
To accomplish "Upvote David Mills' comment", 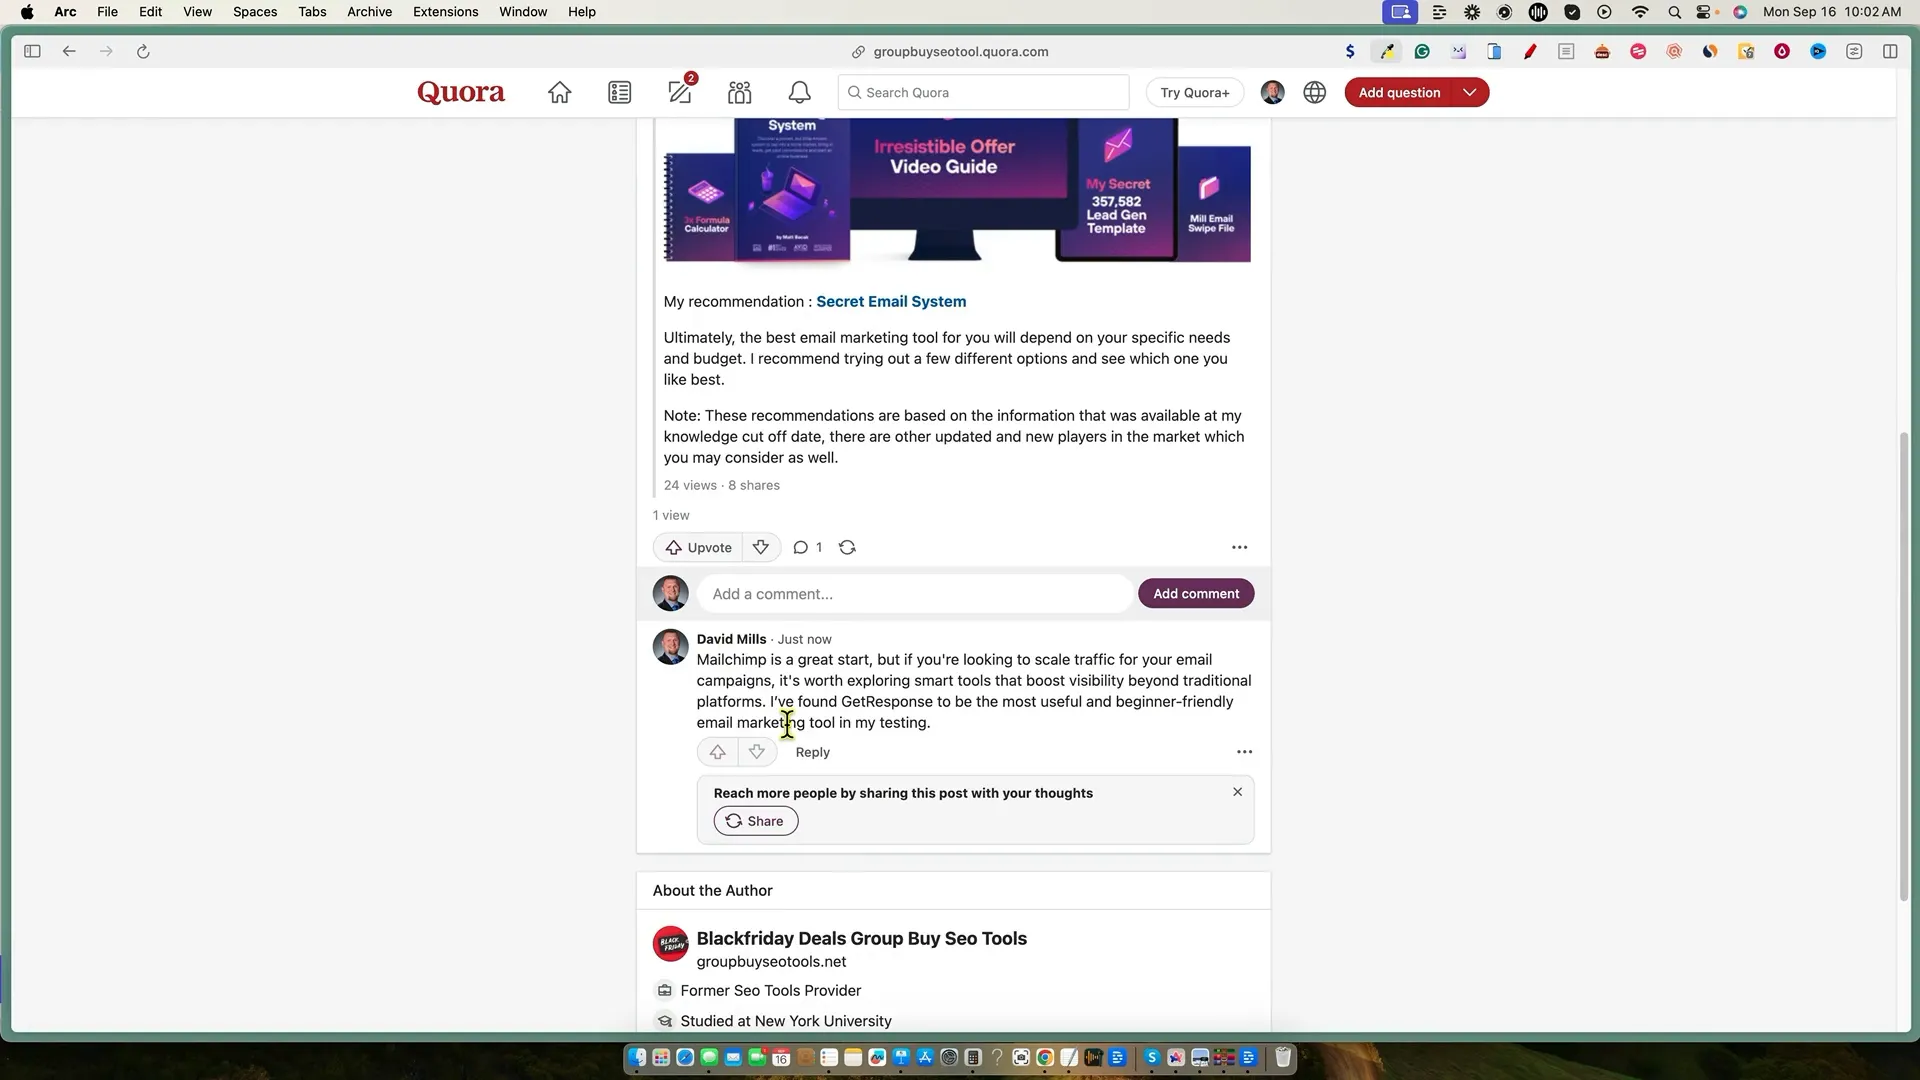I will 717,752.
